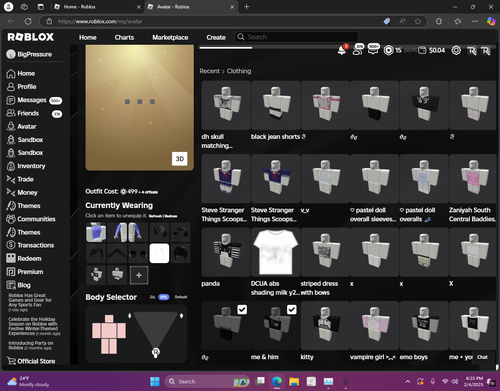Toggle the 3D avatar view button
Image resolution: width=500 pixels, height=391 pixels.
(x=180, y=159)
